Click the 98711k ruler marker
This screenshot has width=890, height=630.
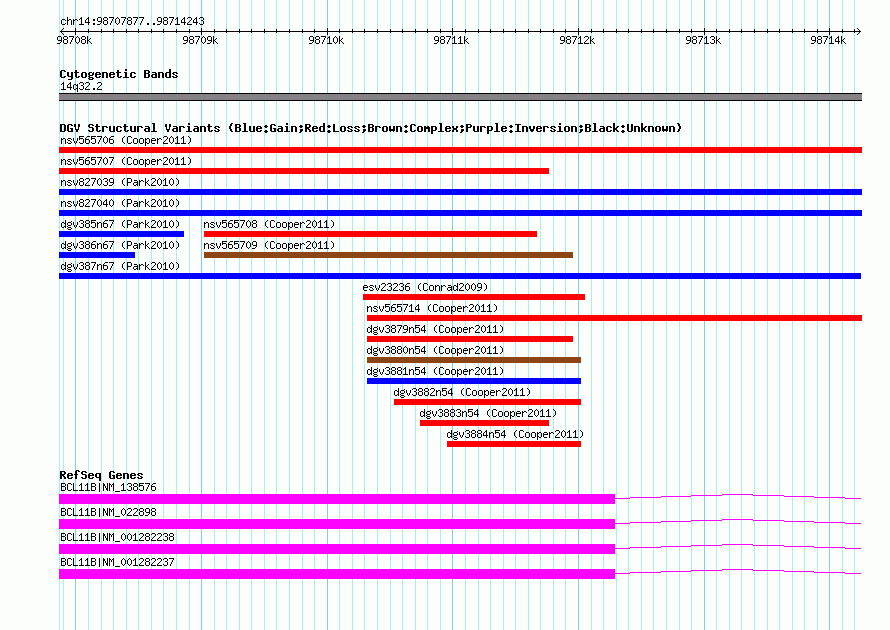pyautogui.click(x=451, y=40)
